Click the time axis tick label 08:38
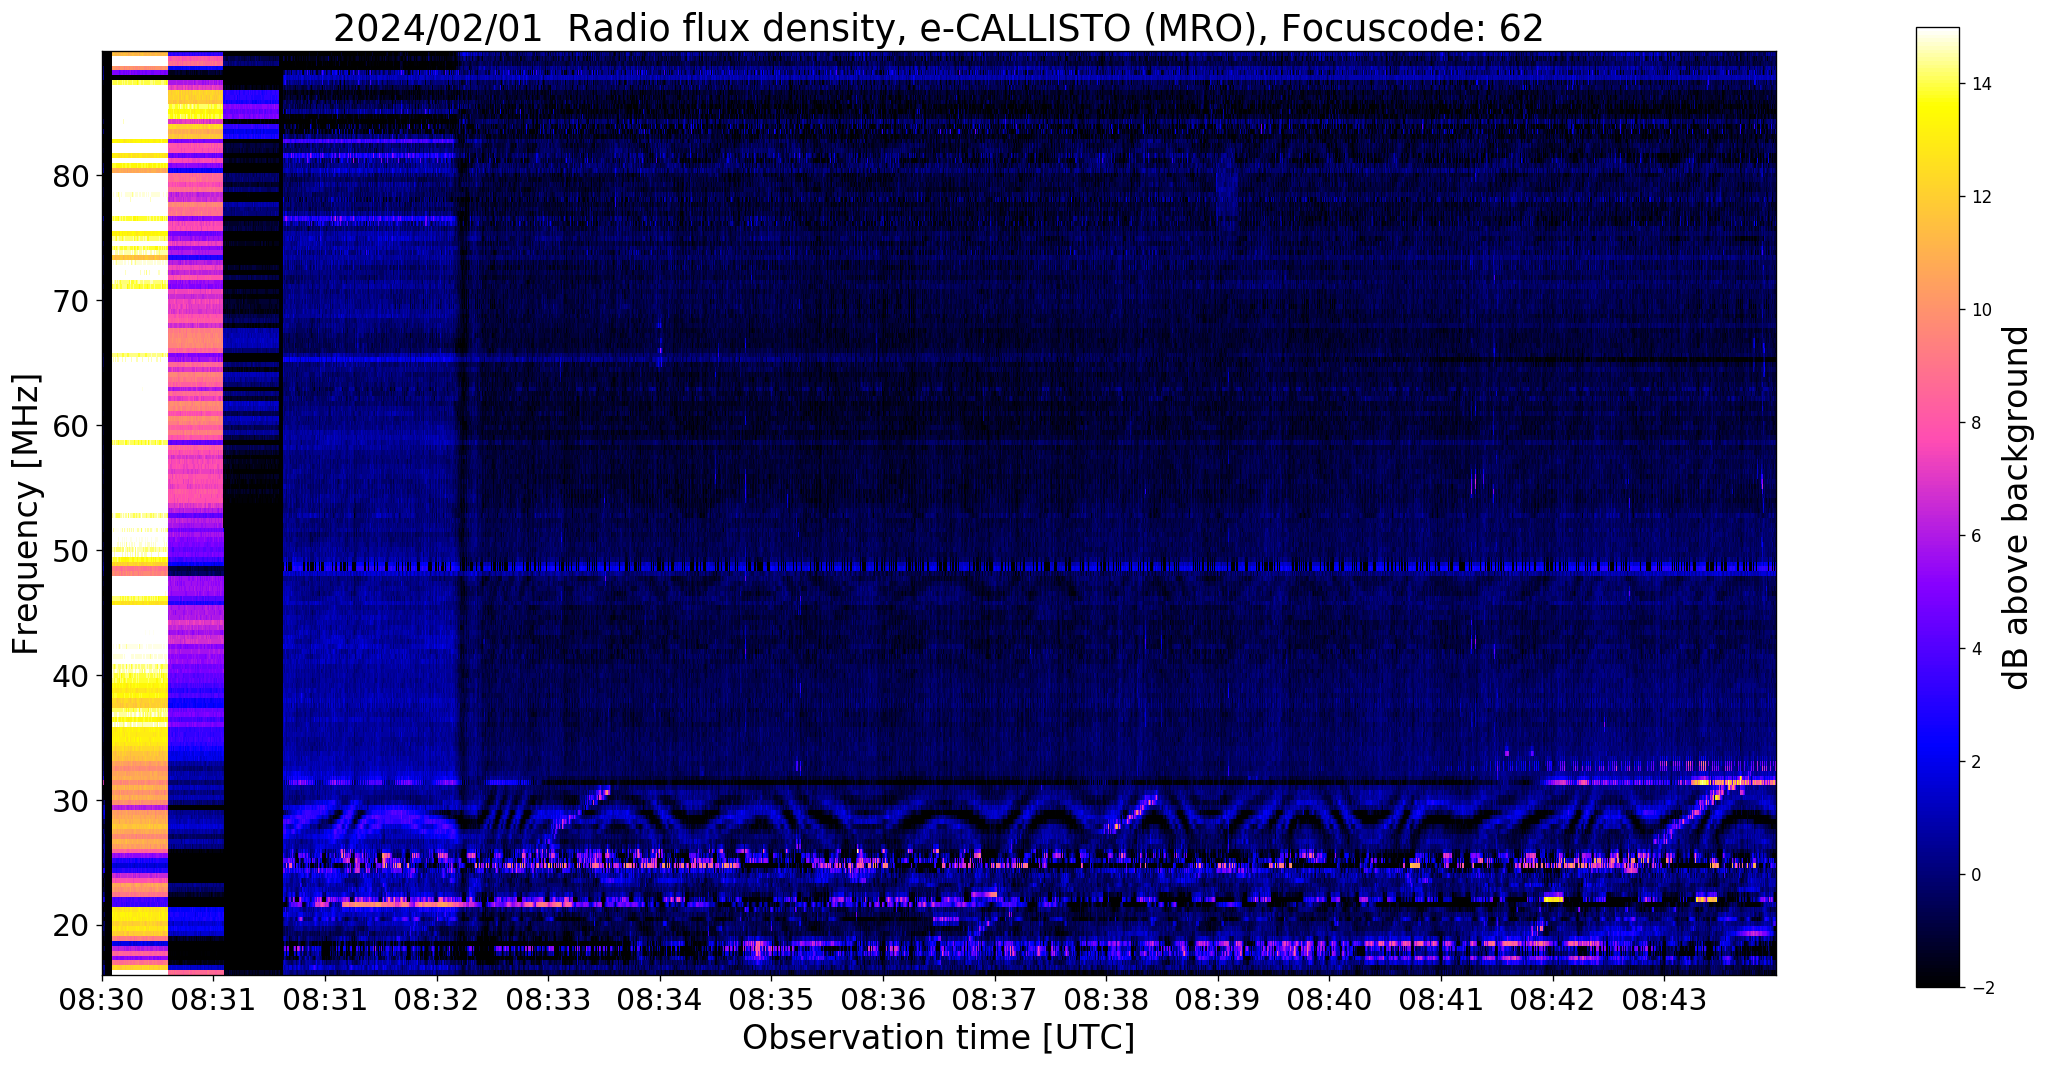This screenshot has width=2047, height=1067. click(x=1106, y=999)
